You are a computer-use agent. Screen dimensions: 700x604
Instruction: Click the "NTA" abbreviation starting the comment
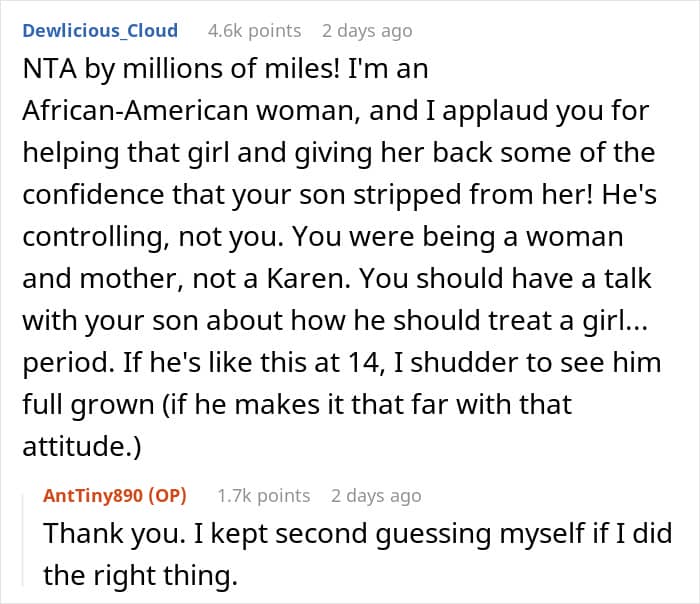pyautogui.click(x=47, y=73)
